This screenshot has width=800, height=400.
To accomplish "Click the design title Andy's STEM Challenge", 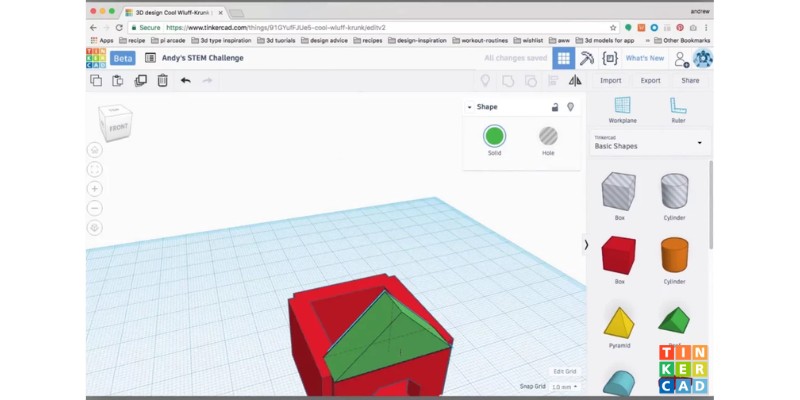I will pyautogui.click(x=203, y=58).
